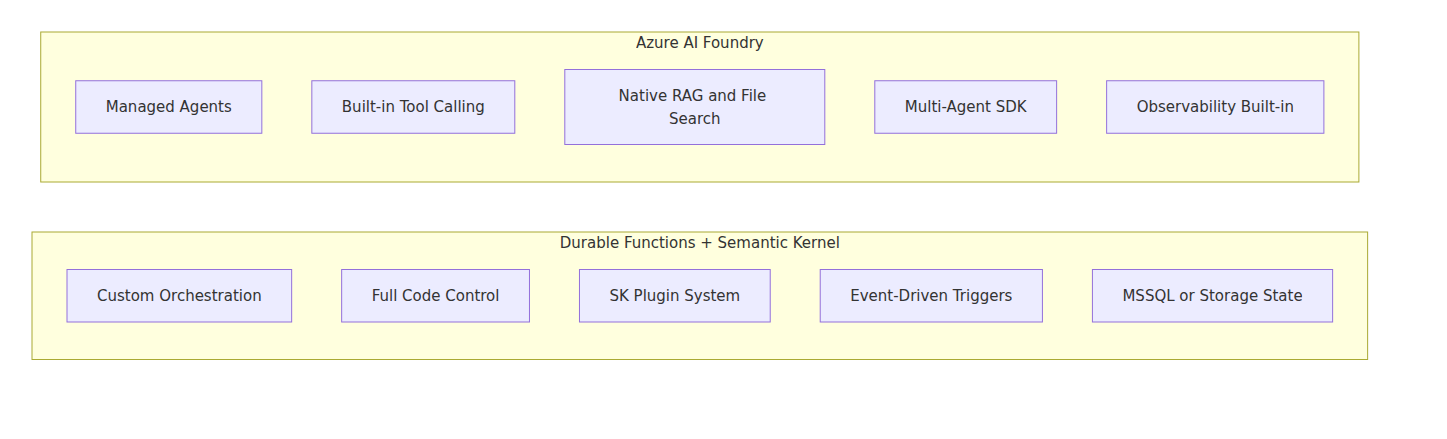Select the Event-Driven Triggers node
This screenshot has width=1447, height=439.
point(931,296)
